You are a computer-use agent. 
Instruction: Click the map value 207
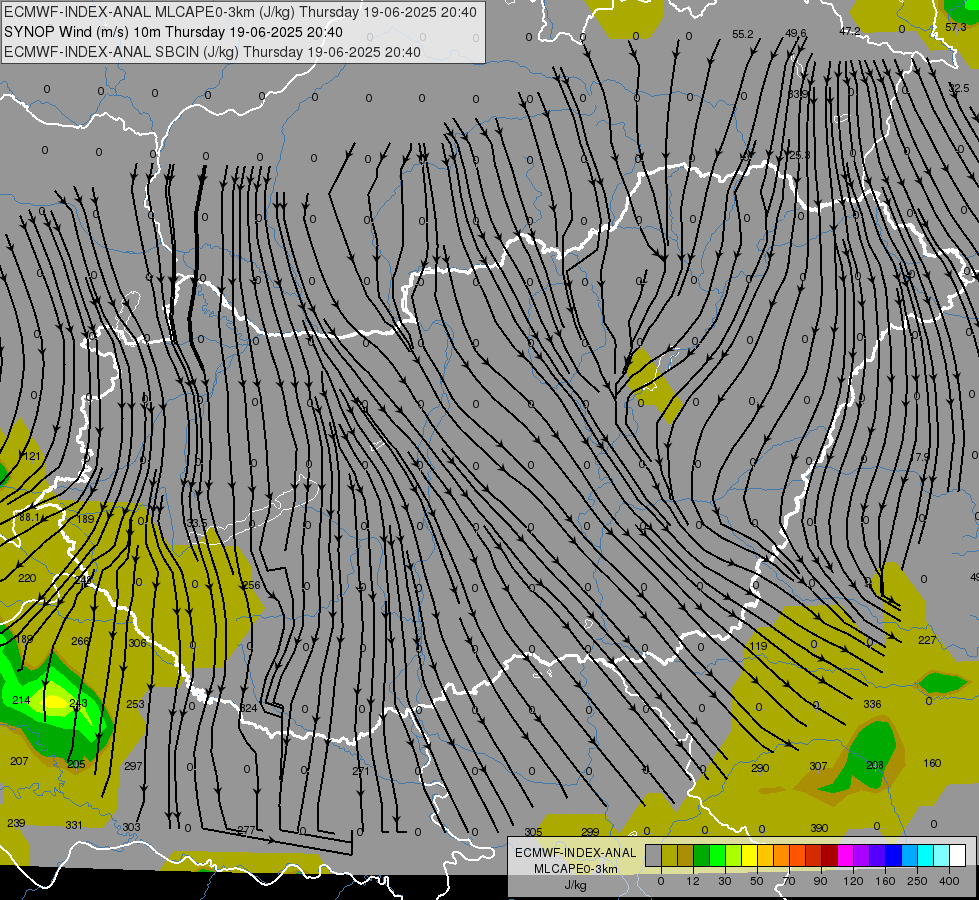(19, 761)
